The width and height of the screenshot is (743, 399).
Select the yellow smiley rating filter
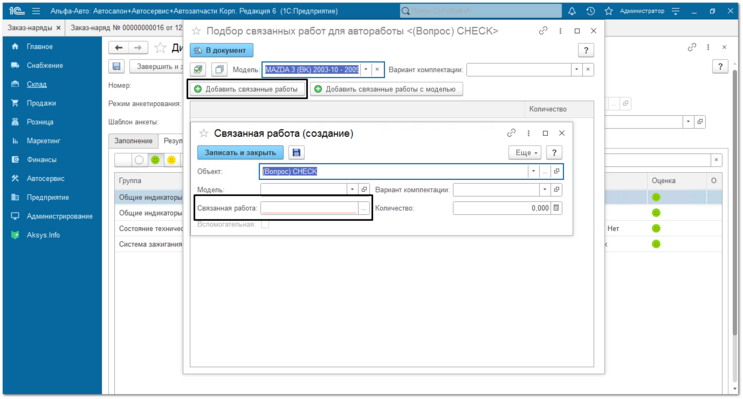pos(171,160)
